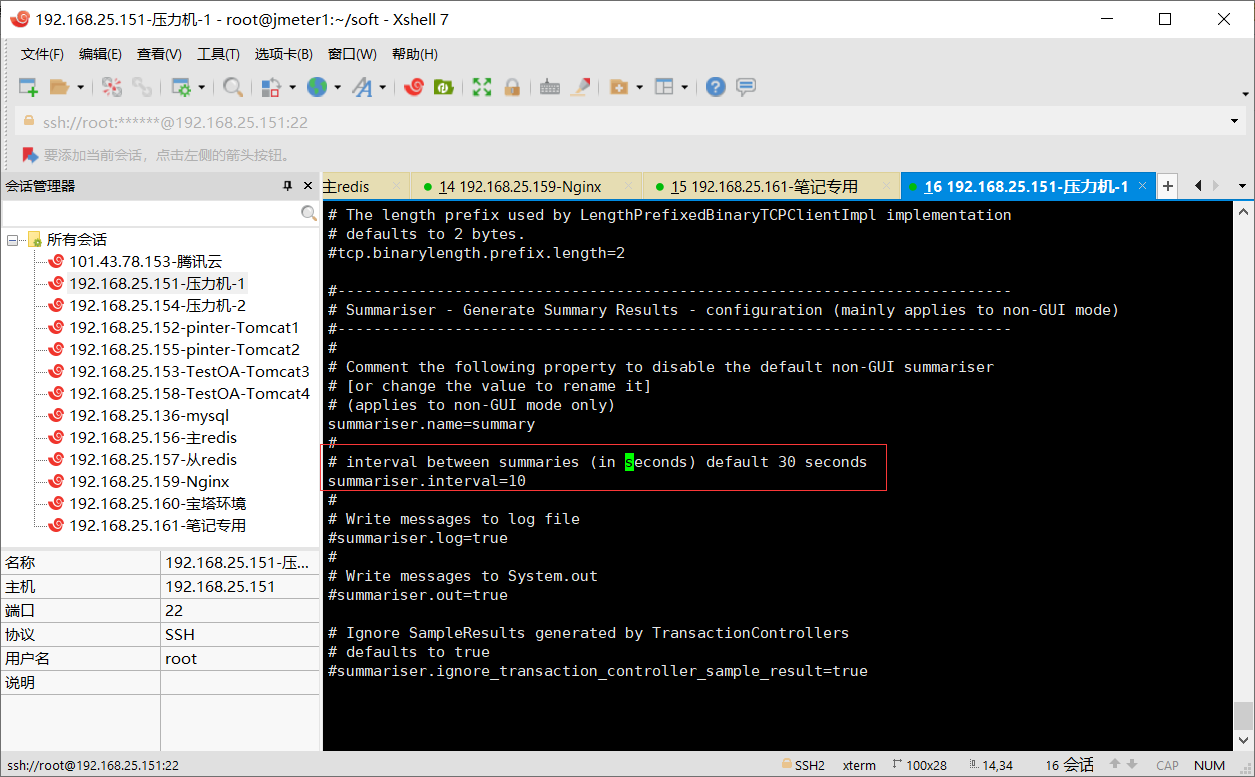
Task: Open the 选项卡(B) menu
Action: click(x=283, y=54)
